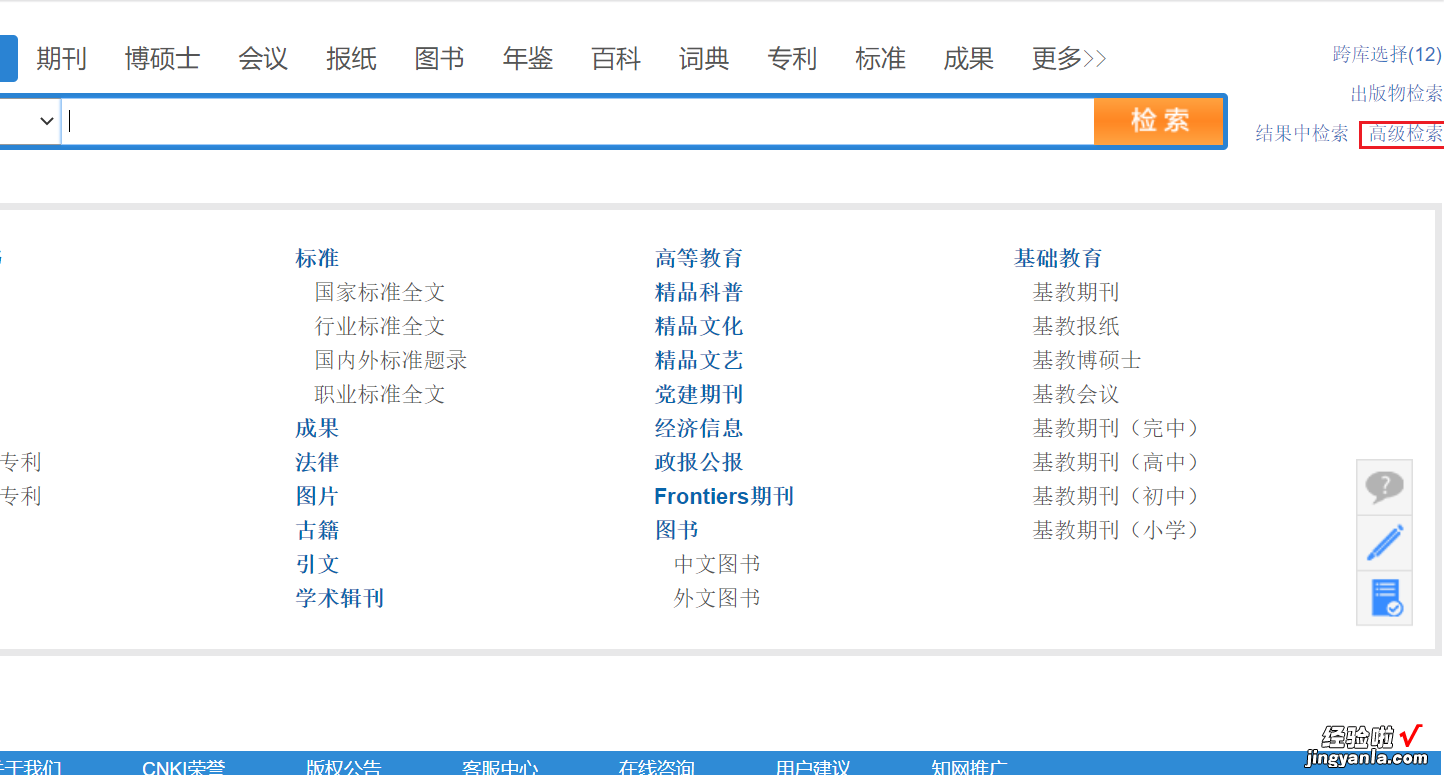Open the 高等教育 link
This screenshot has width=1444, height=775.
[699, 258]
